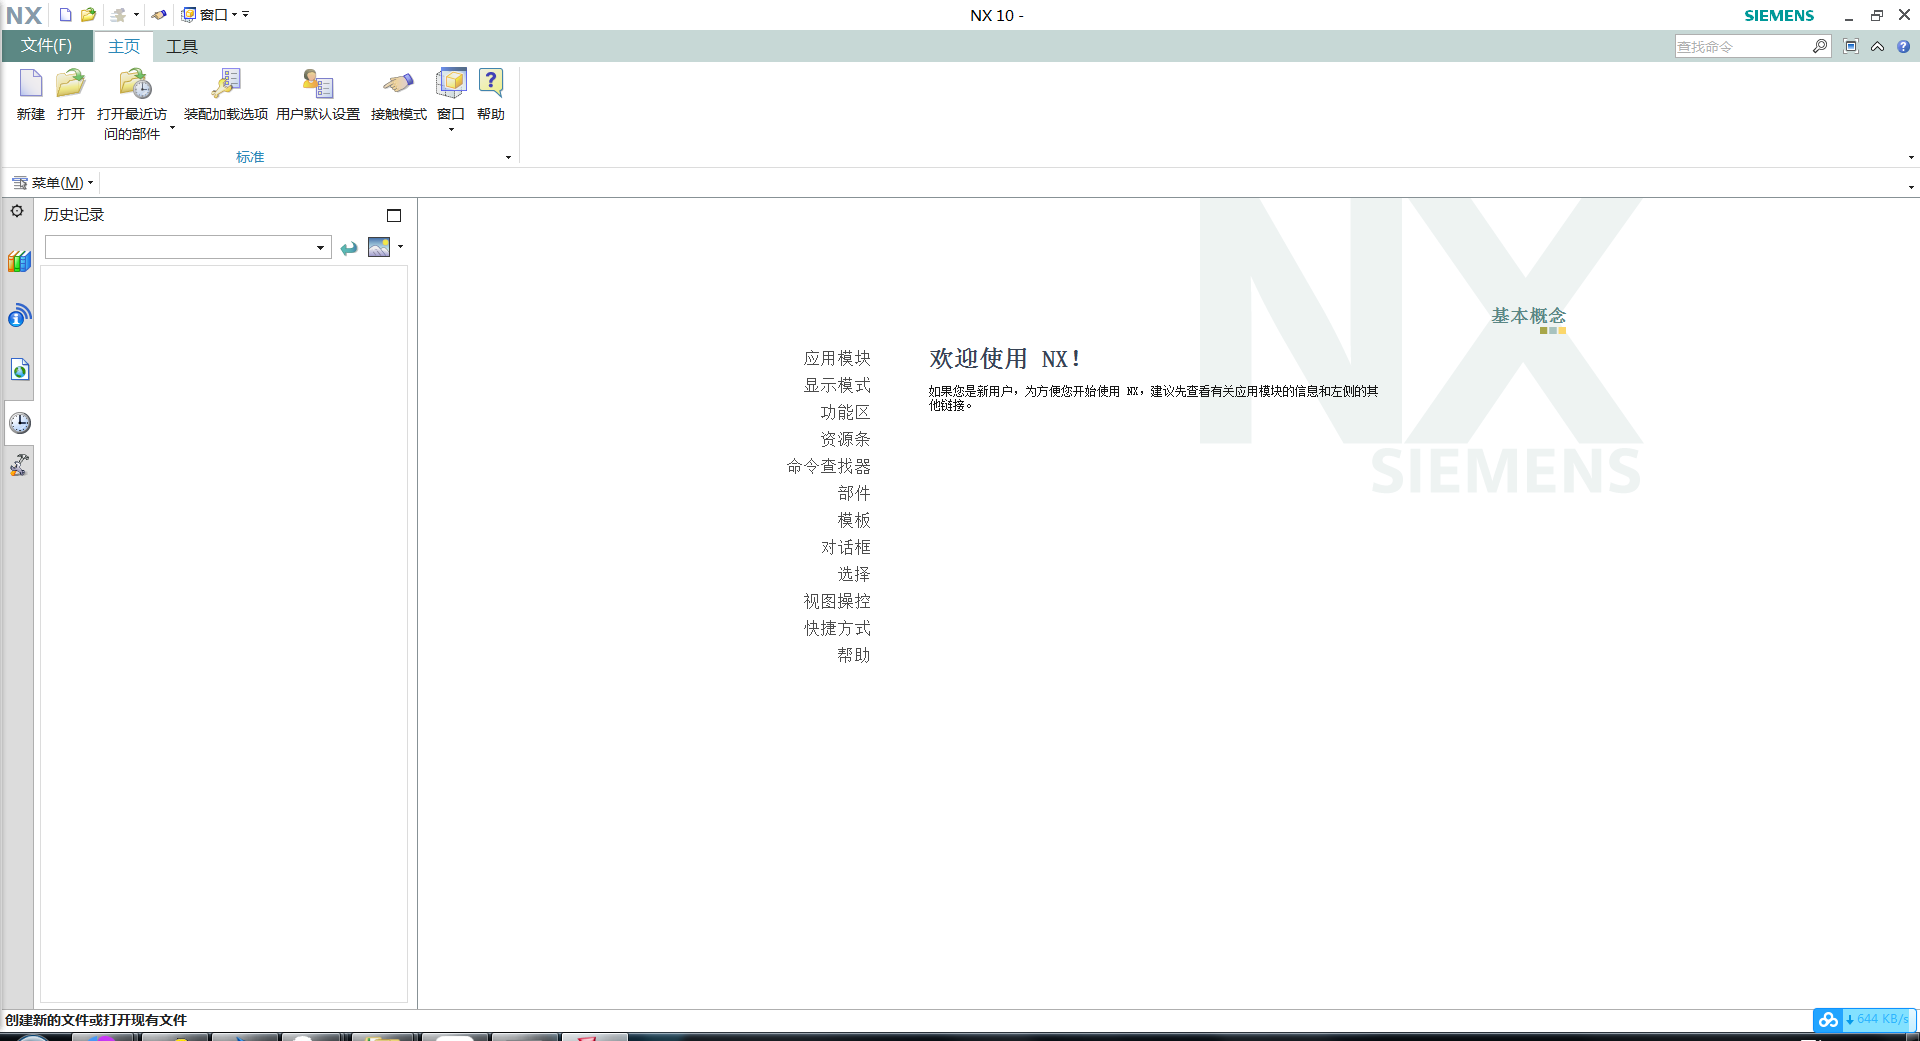Expand the ribbon 窗口 dropdown arrow
The height and width of the screenshot is (1041, 1920).
pyautogui.click(x=451, y=130)
